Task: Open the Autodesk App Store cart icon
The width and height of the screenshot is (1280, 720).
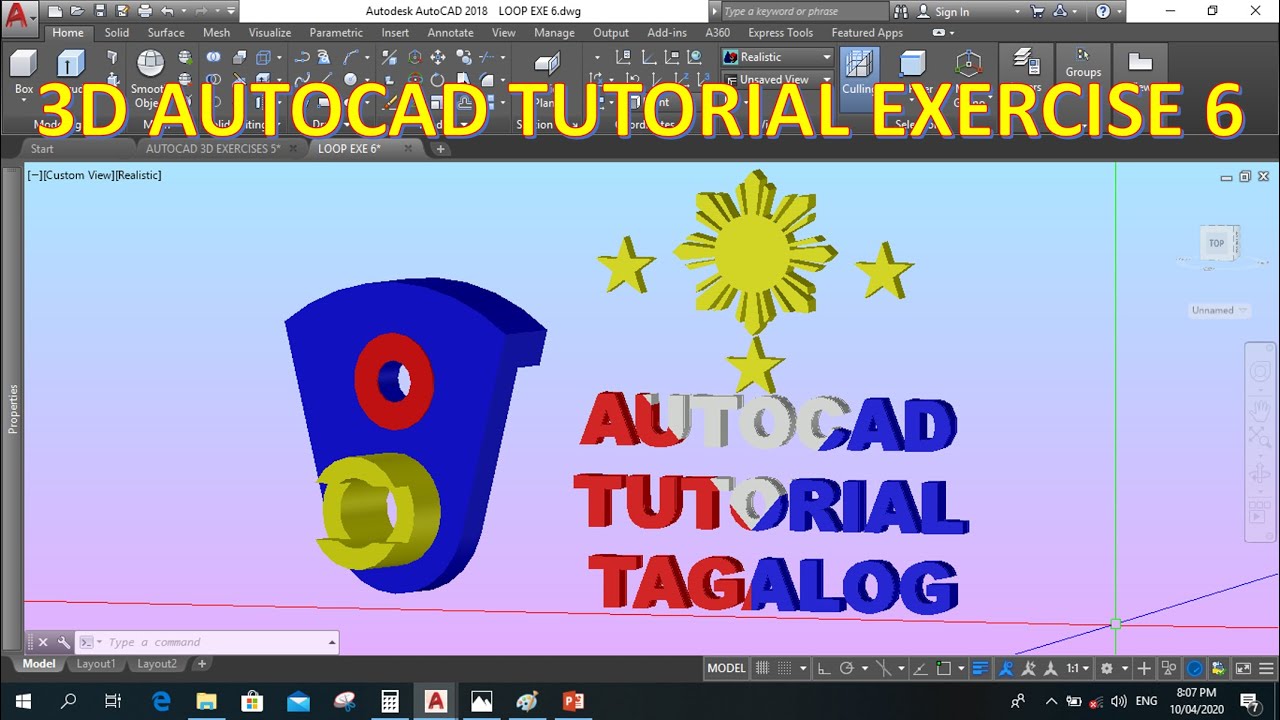Action: point(1037,12)
